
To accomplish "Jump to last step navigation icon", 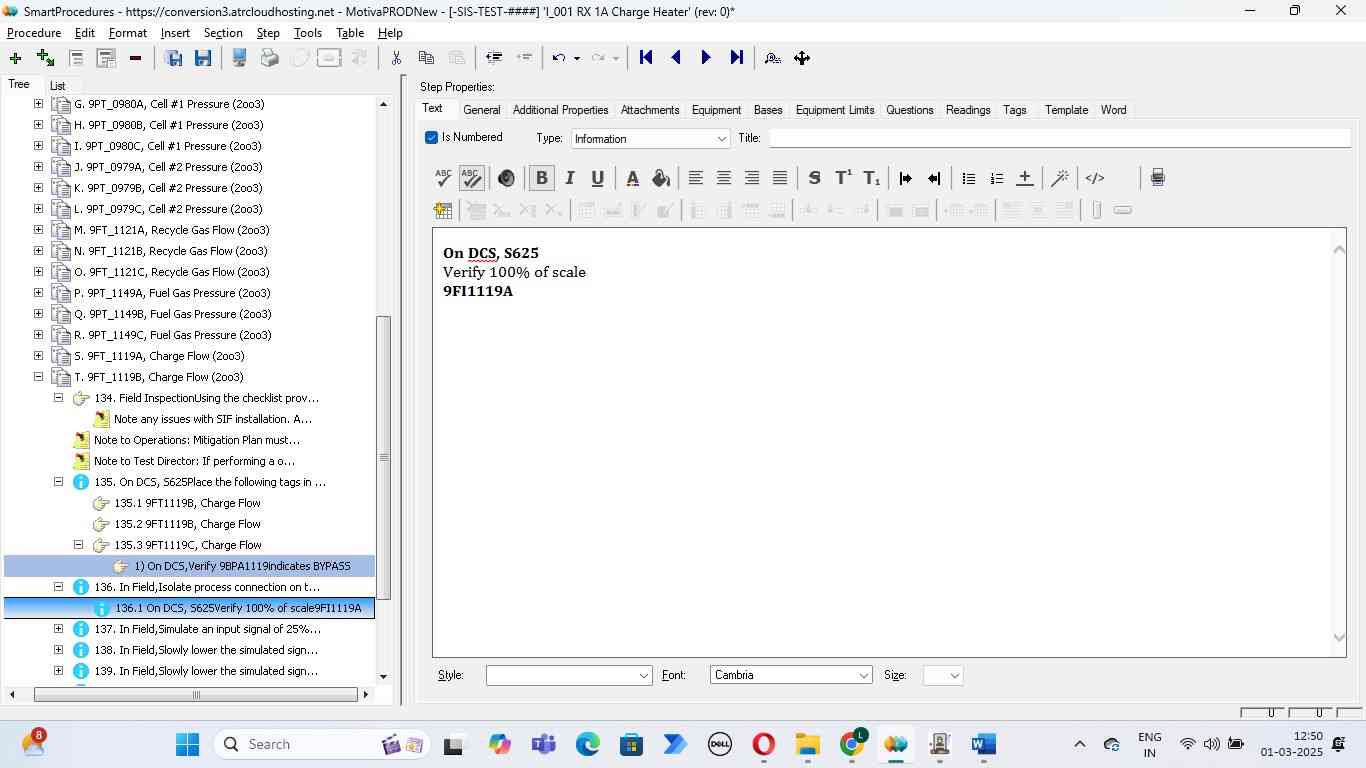I will coord(737,58).
